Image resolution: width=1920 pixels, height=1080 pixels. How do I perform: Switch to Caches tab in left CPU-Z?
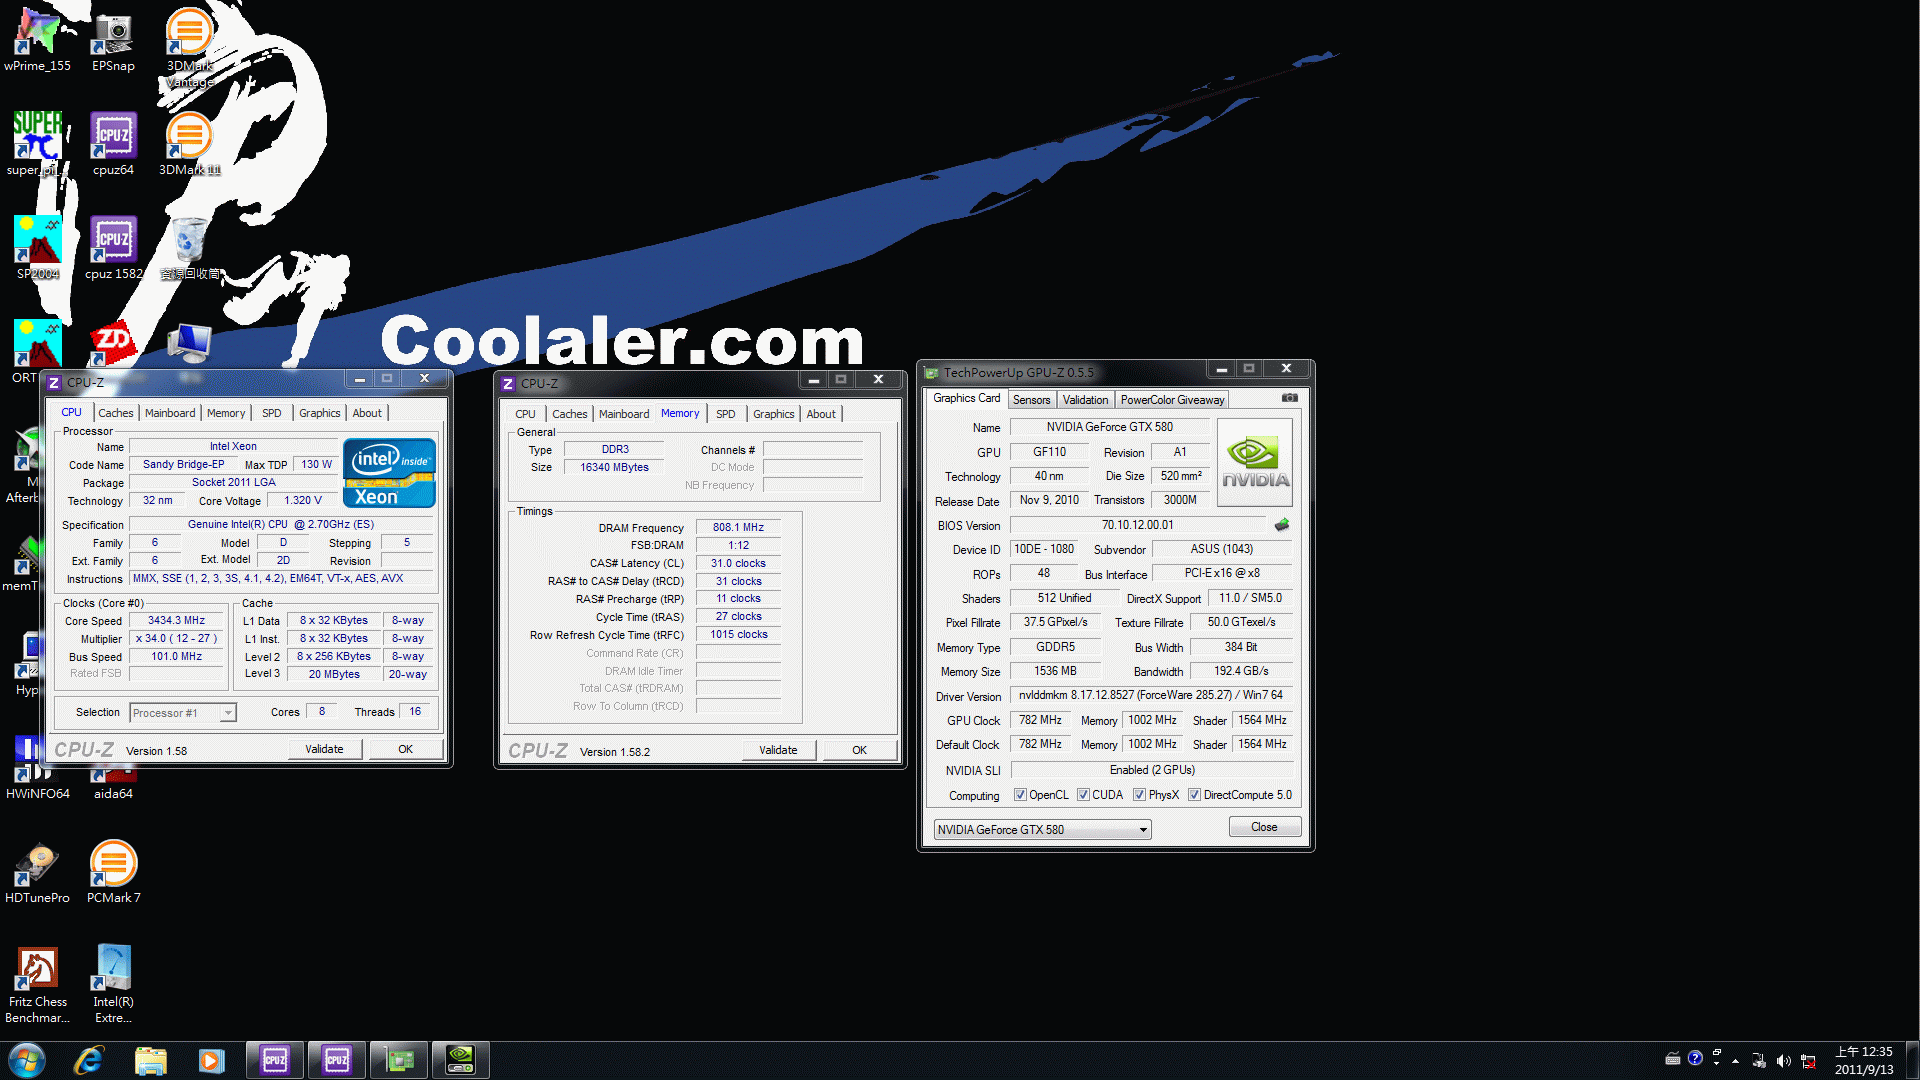[115, 413]
